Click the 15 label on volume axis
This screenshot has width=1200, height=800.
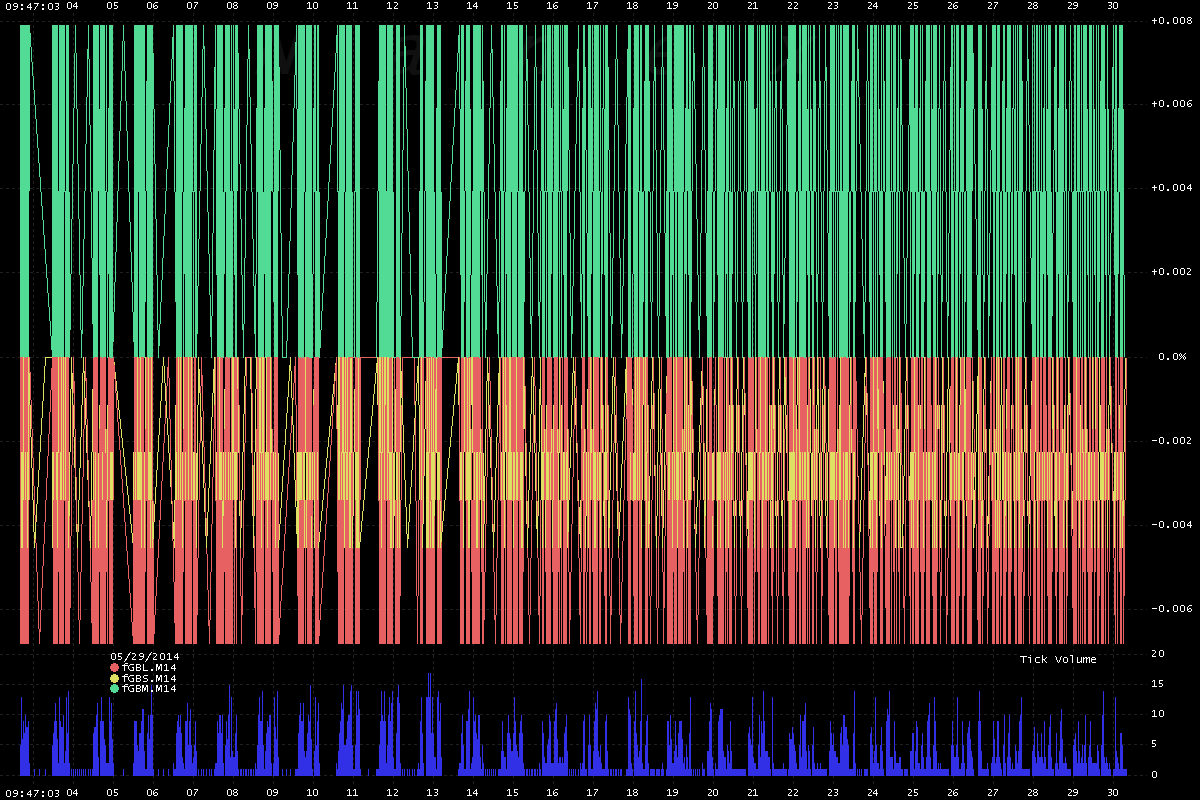pyautogui.click(x=1157, y=684)
